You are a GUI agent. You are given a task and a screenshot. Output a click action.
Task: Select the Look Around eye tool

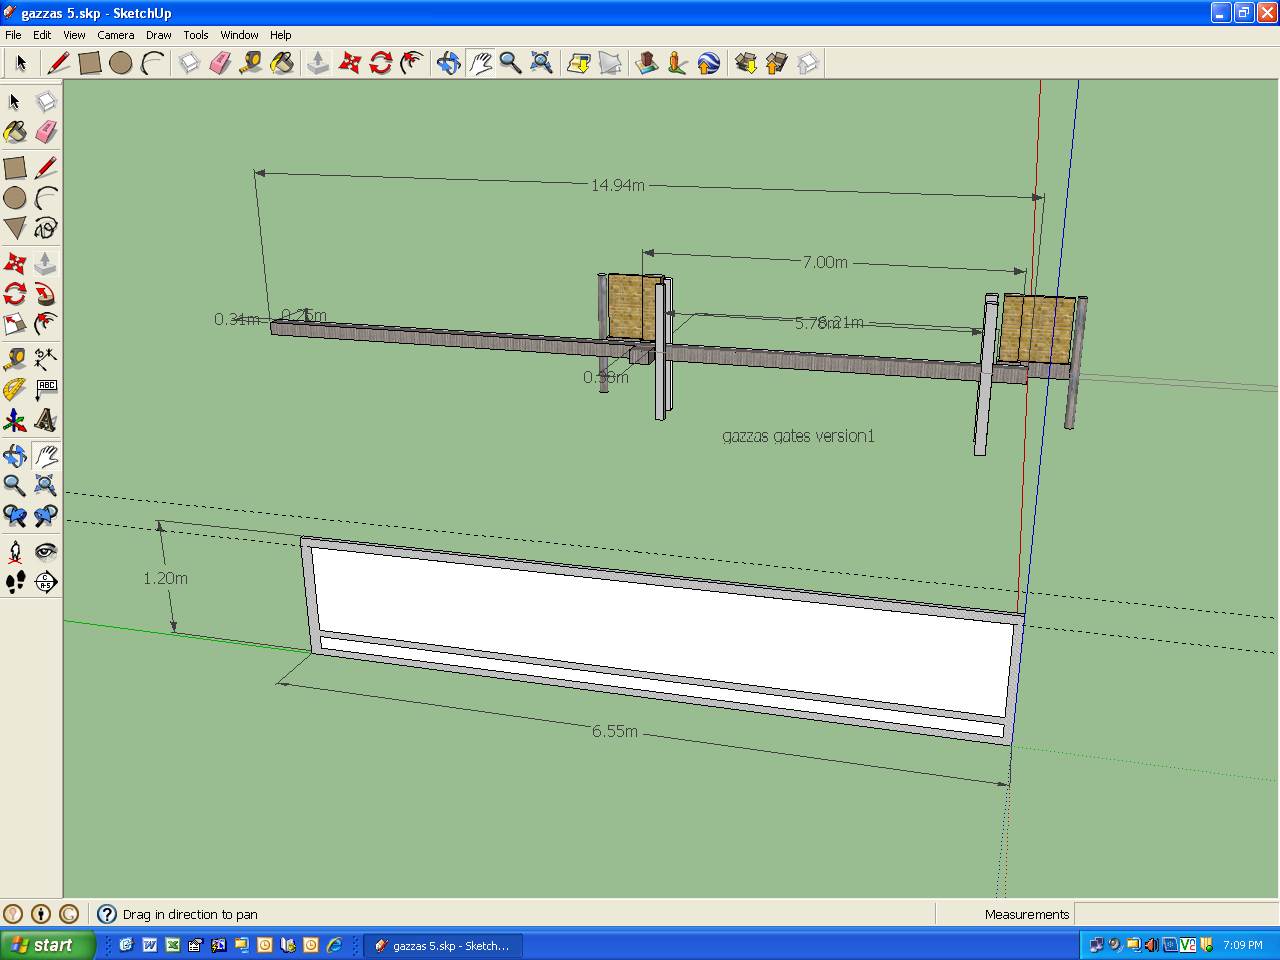pyautogui.click(x=45, y=551)
